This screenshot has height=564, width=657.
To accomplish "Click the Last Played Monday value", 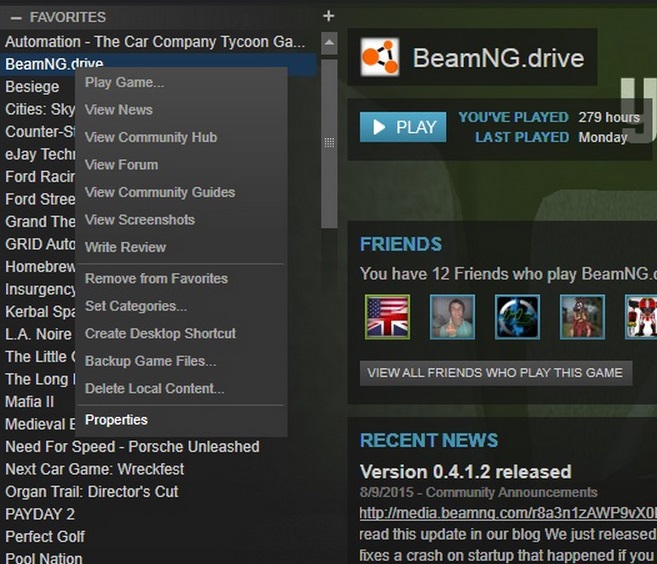I will coord(603,137).
